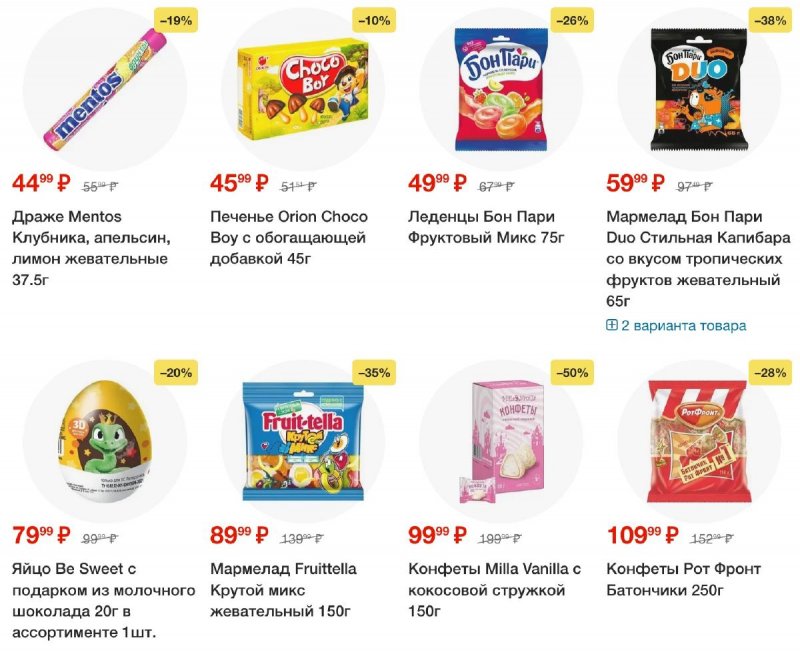Open the Mentos dragee product image
Image resolution: width=800 pixels, height=652 pixels.
[105, 90]
